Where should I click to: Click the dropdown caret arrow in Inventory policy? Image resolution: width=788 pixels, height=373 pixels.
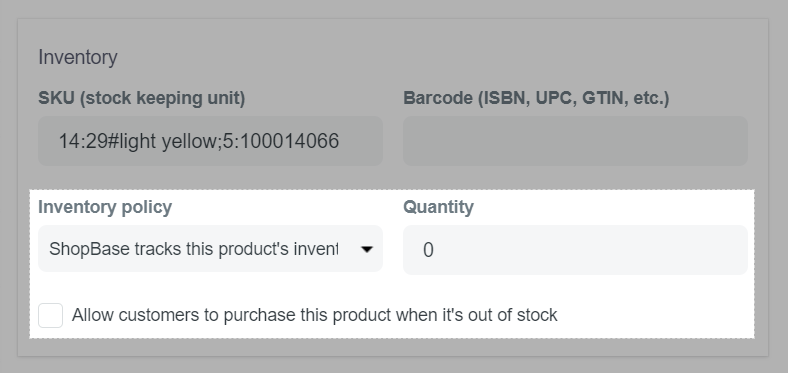click(x=367, y=249)
